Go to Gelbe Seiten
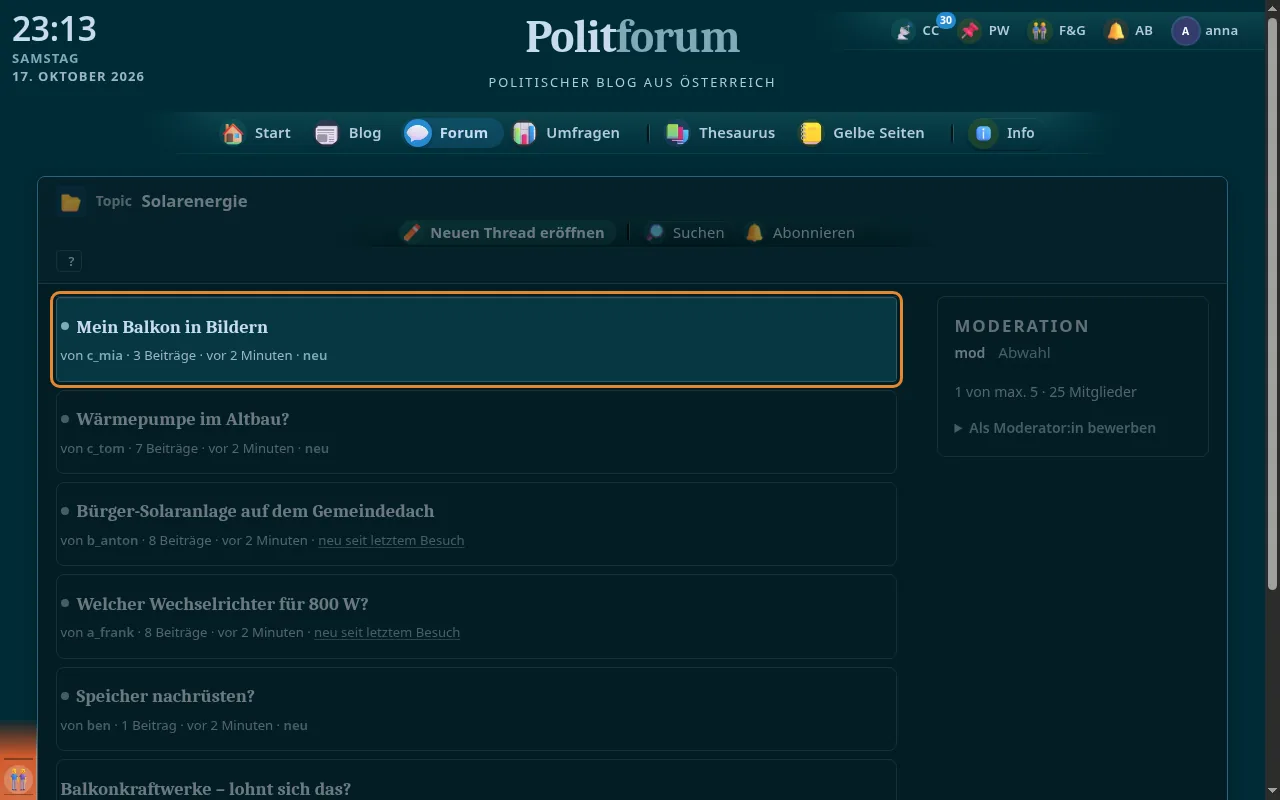This screenshot has width=1280, height=800. pos(862,133)
